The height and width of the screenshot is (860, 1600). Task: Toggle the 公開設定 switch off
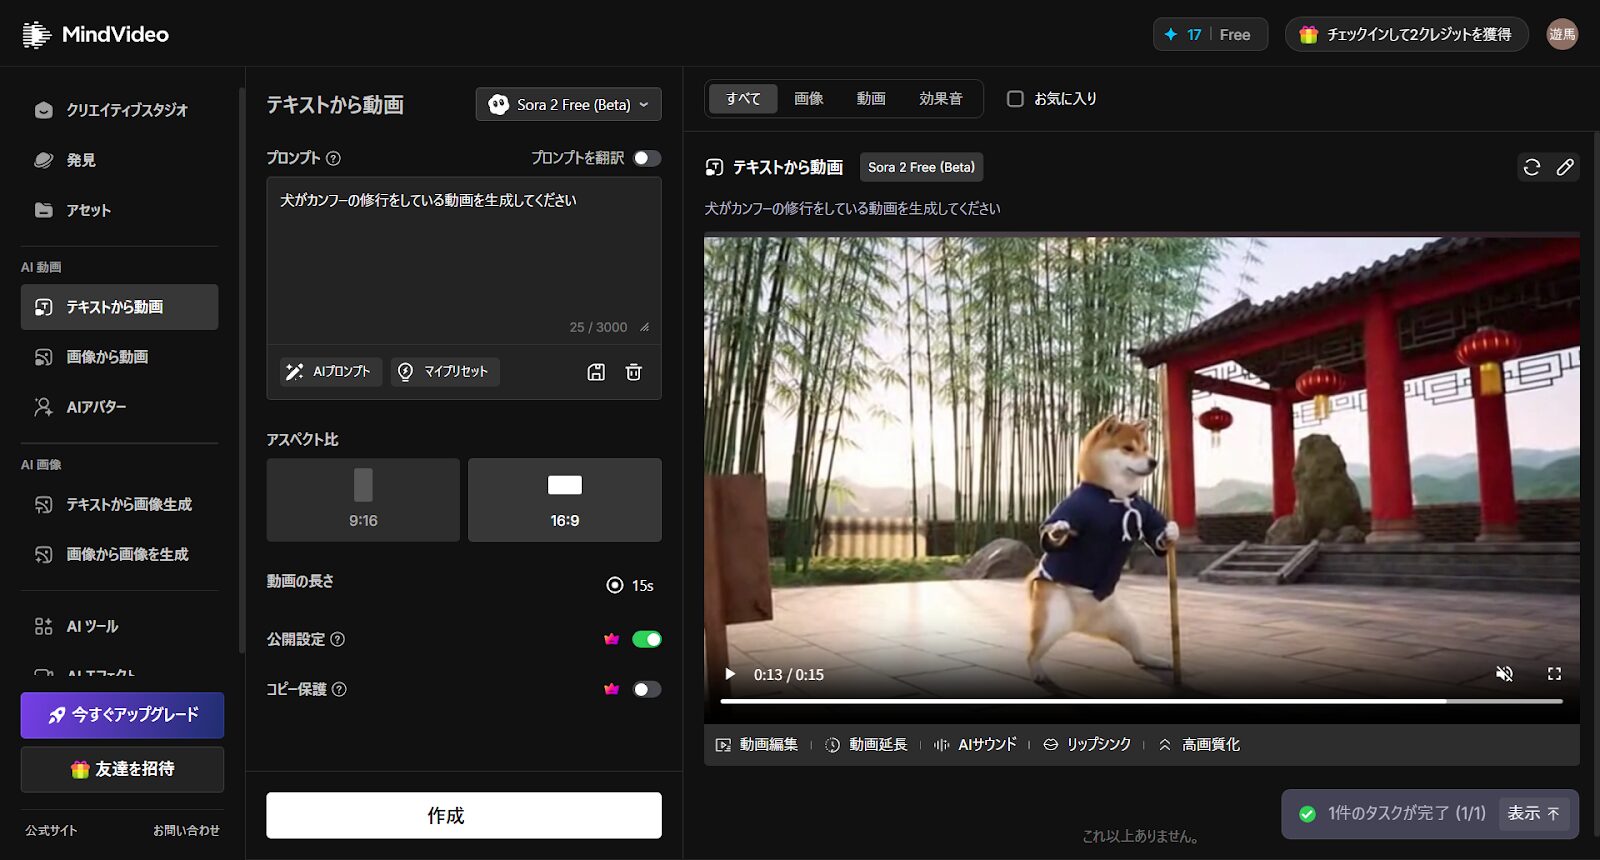tap(647, 640)
